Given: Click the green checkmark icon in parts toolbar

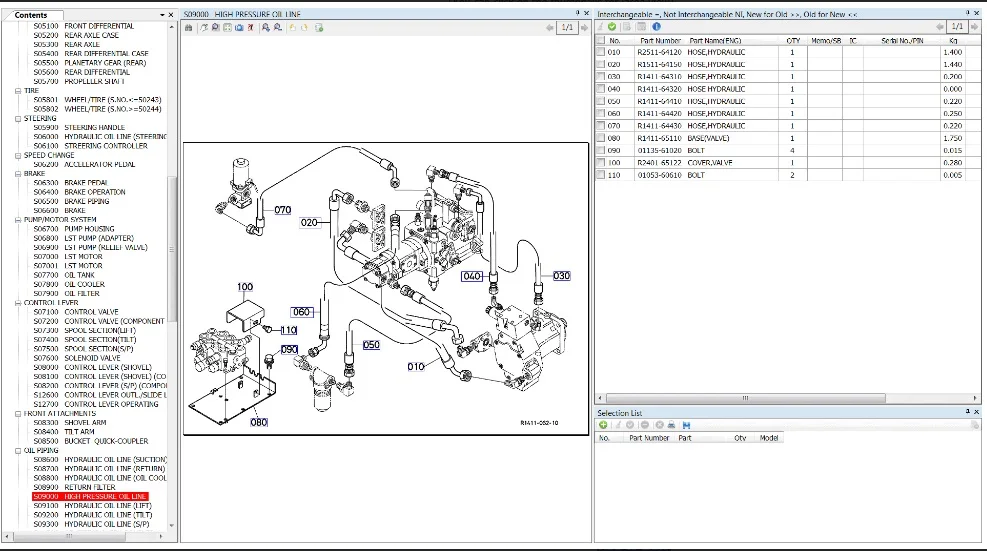Looking at the screenshot, I should [x=612, y=27].
